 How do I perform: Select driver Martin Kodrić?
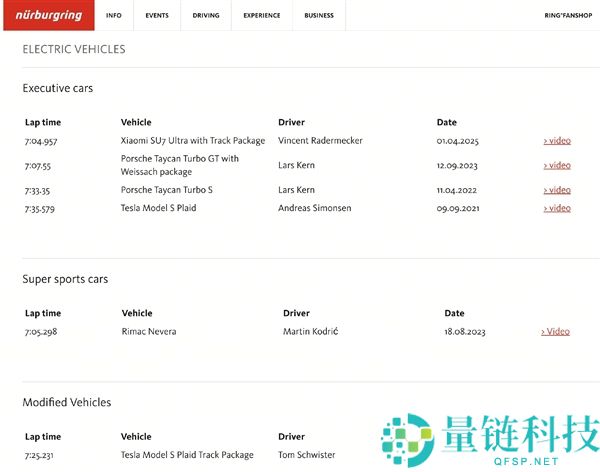(311, 332)
